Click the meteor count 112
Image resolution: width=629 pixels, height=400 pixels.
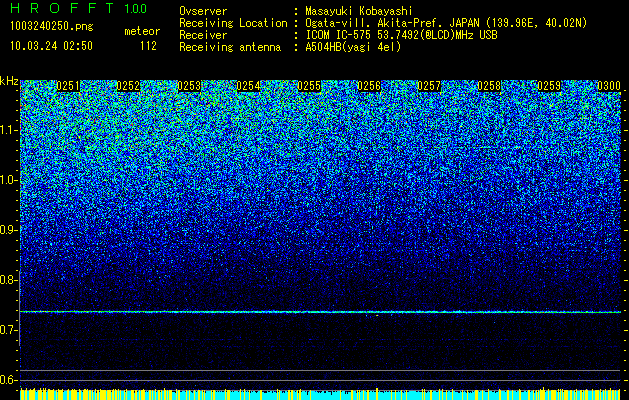coord(148,46)
